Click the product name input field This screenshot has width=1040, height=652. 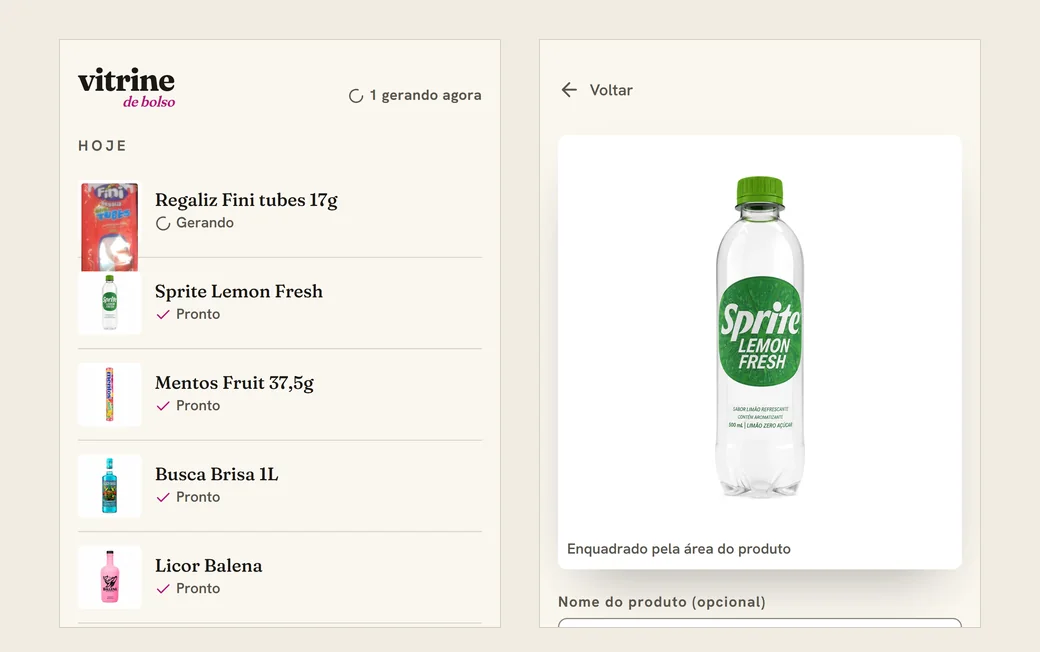click(759, 623)
